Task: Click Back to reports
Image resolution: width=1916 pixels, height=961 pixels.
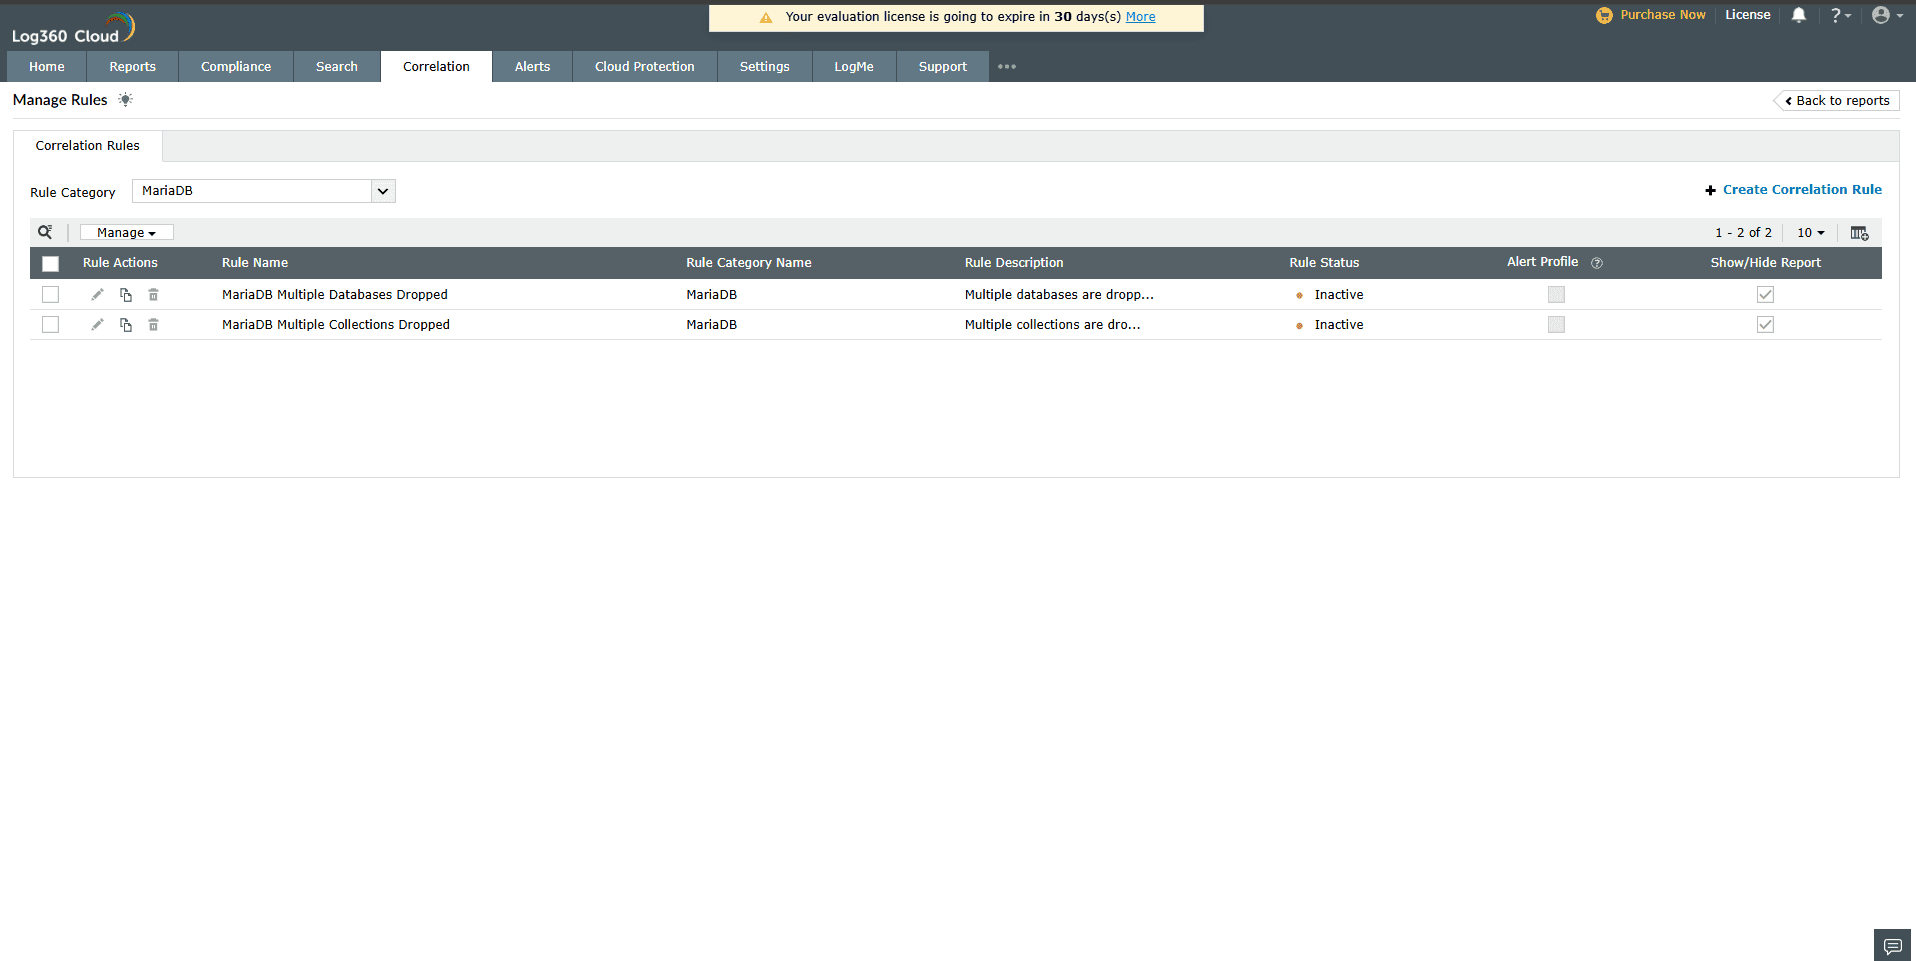Action: click(1837, 101)
